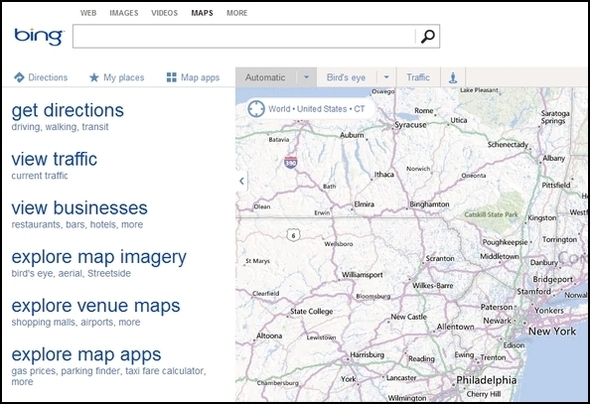Click the Interstate 390 shield on map

coord(290,163)
